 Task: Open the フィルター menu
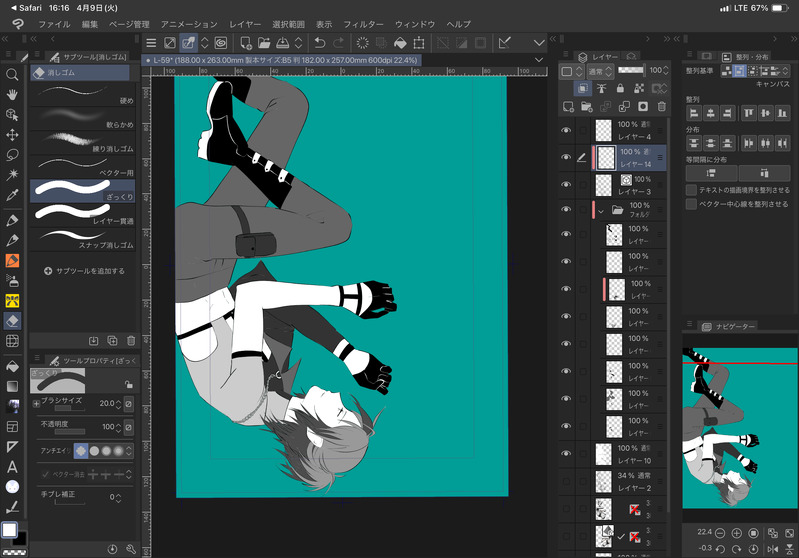(363, 23)
